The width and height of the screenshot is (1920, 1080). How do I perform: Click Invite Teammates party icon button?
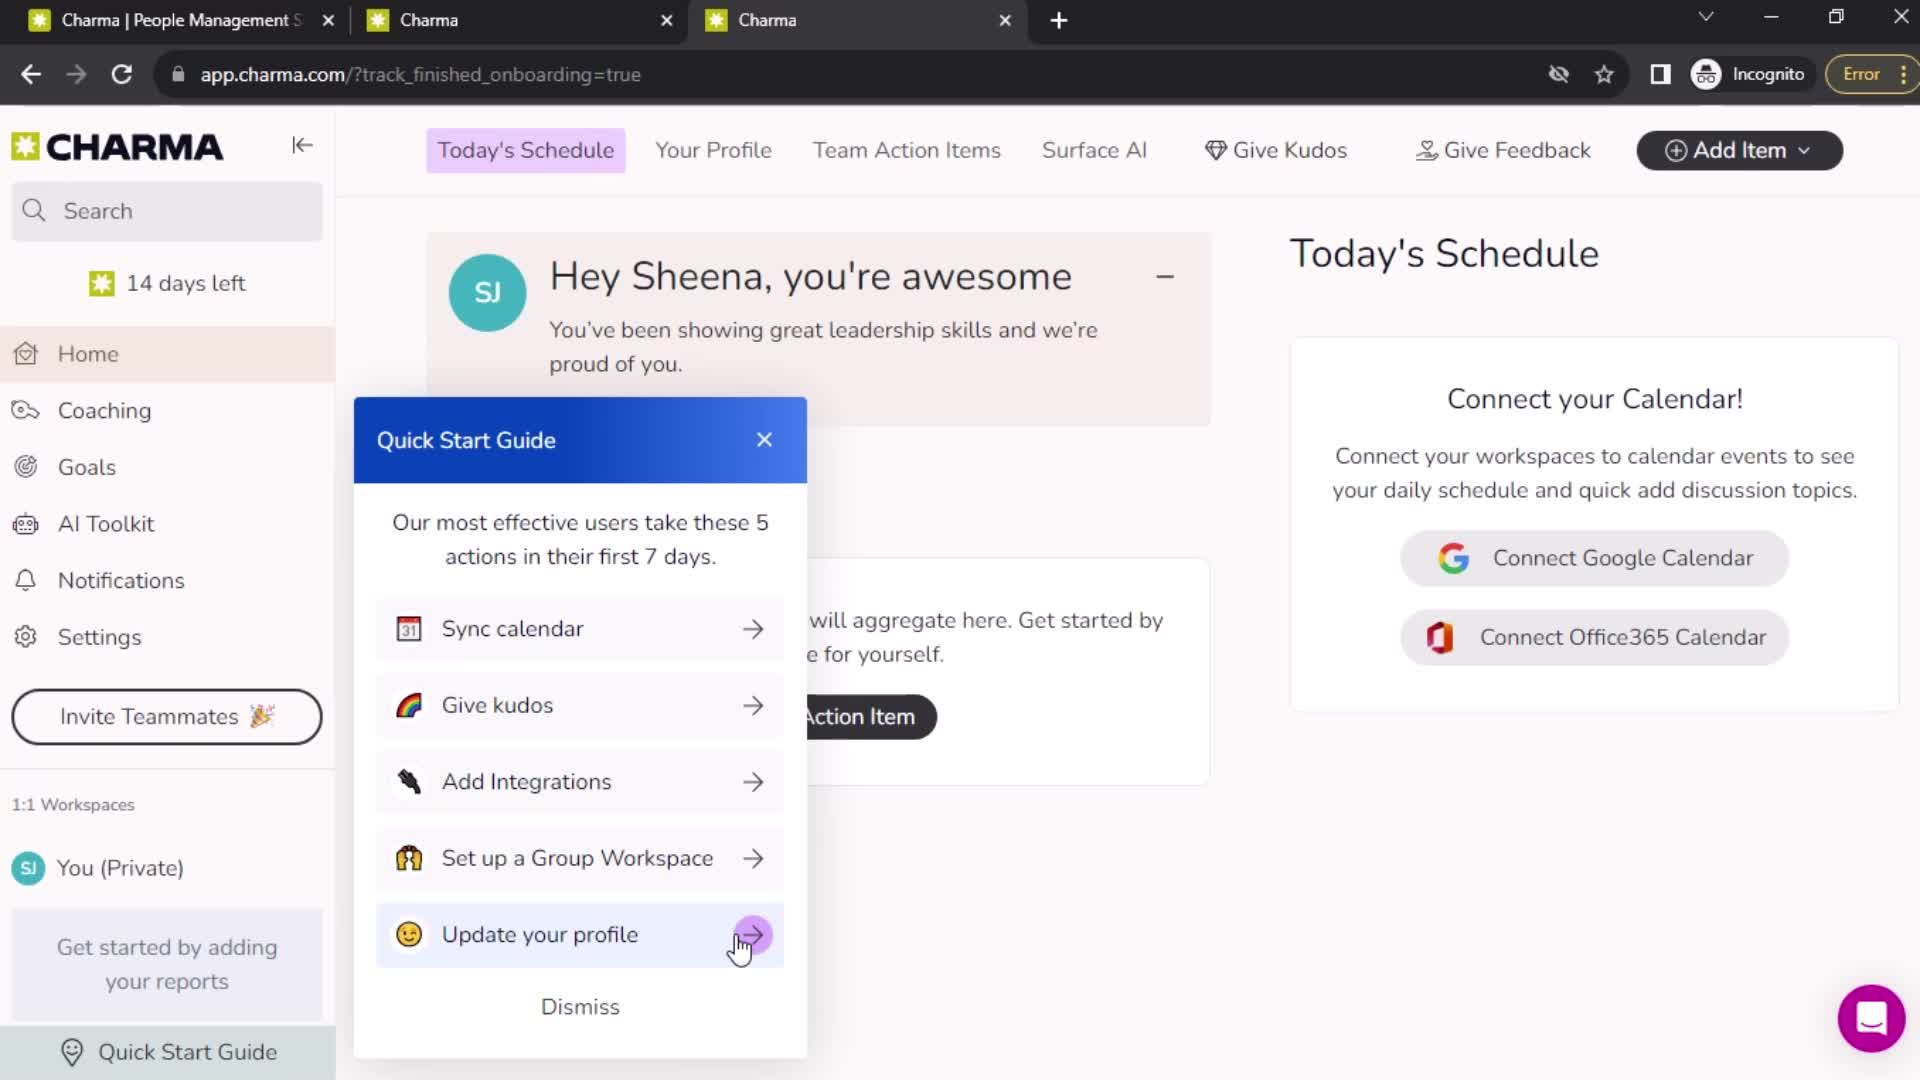(x=166, y=716)
